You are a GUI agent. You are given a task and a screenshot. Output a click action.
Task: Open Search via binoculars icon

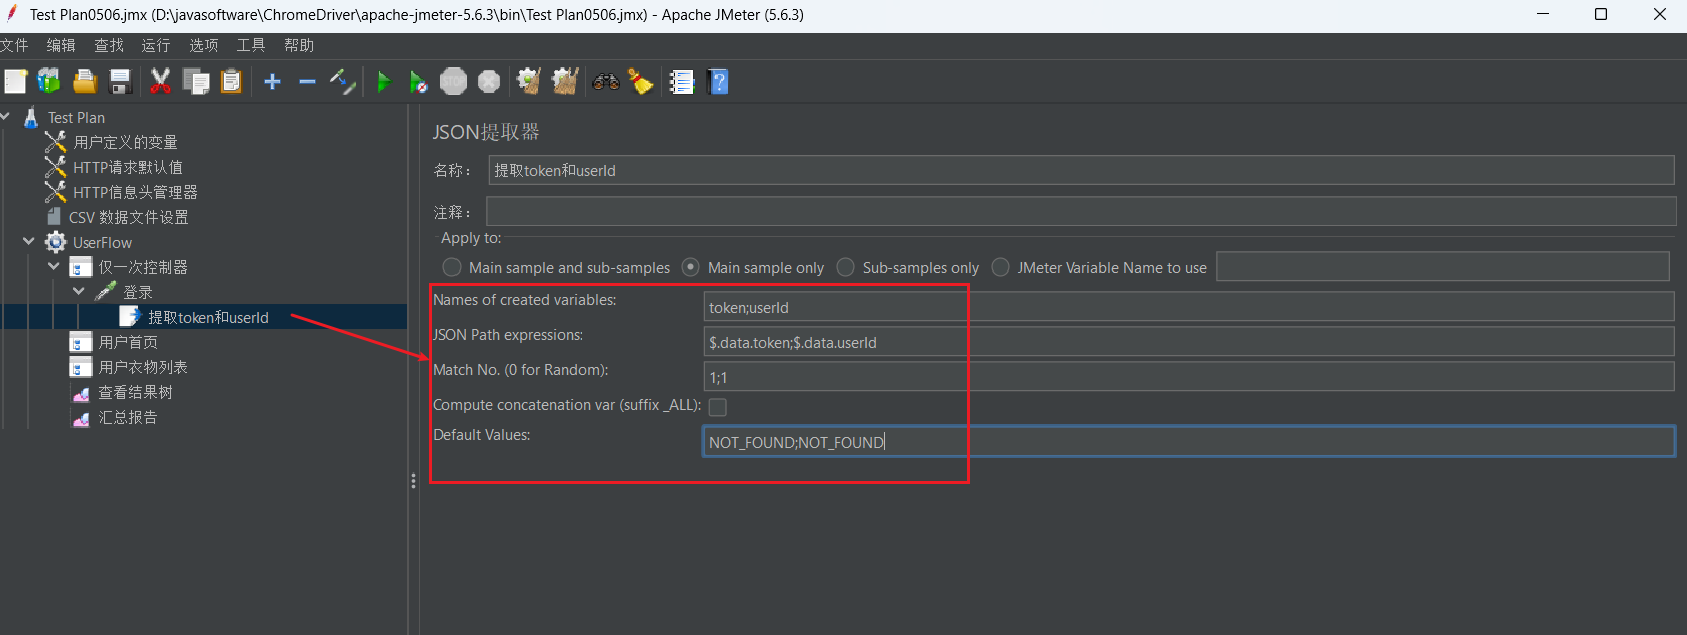coord(606,82)
